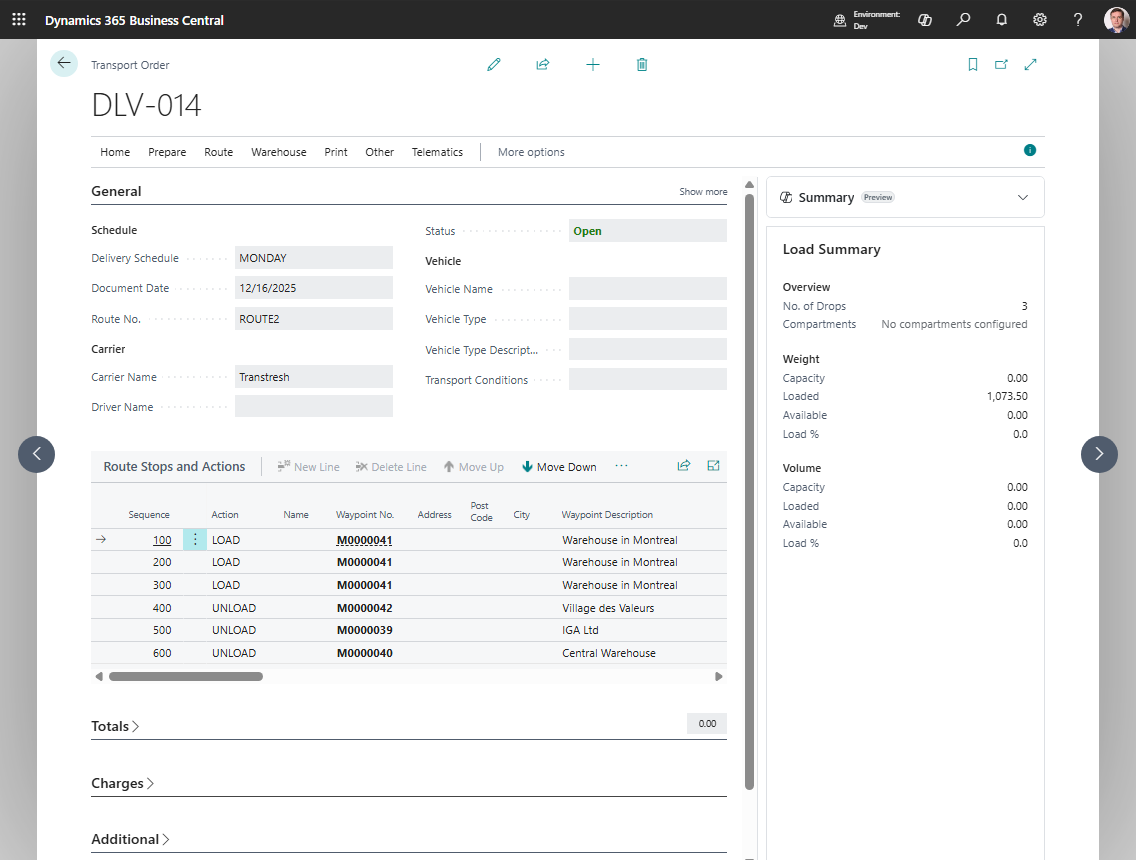Click the bookmark icon
This screenshot has width=1136, height=860.
click(x=973, y=64)
